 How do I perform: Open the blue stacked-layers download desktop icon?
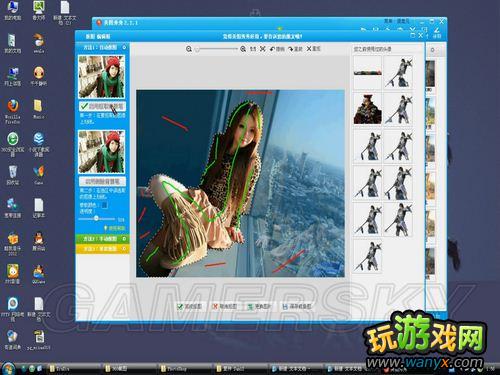39,144
